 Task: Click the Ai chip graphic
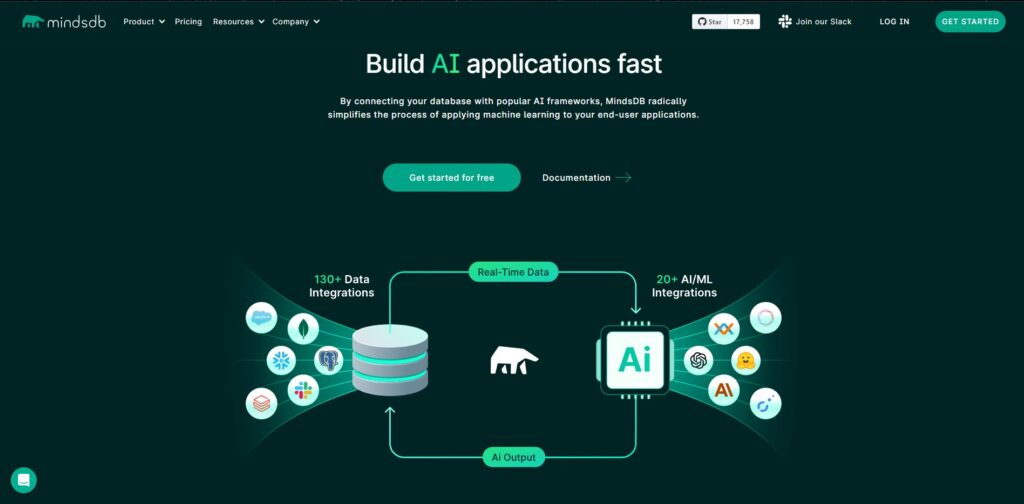635,360
